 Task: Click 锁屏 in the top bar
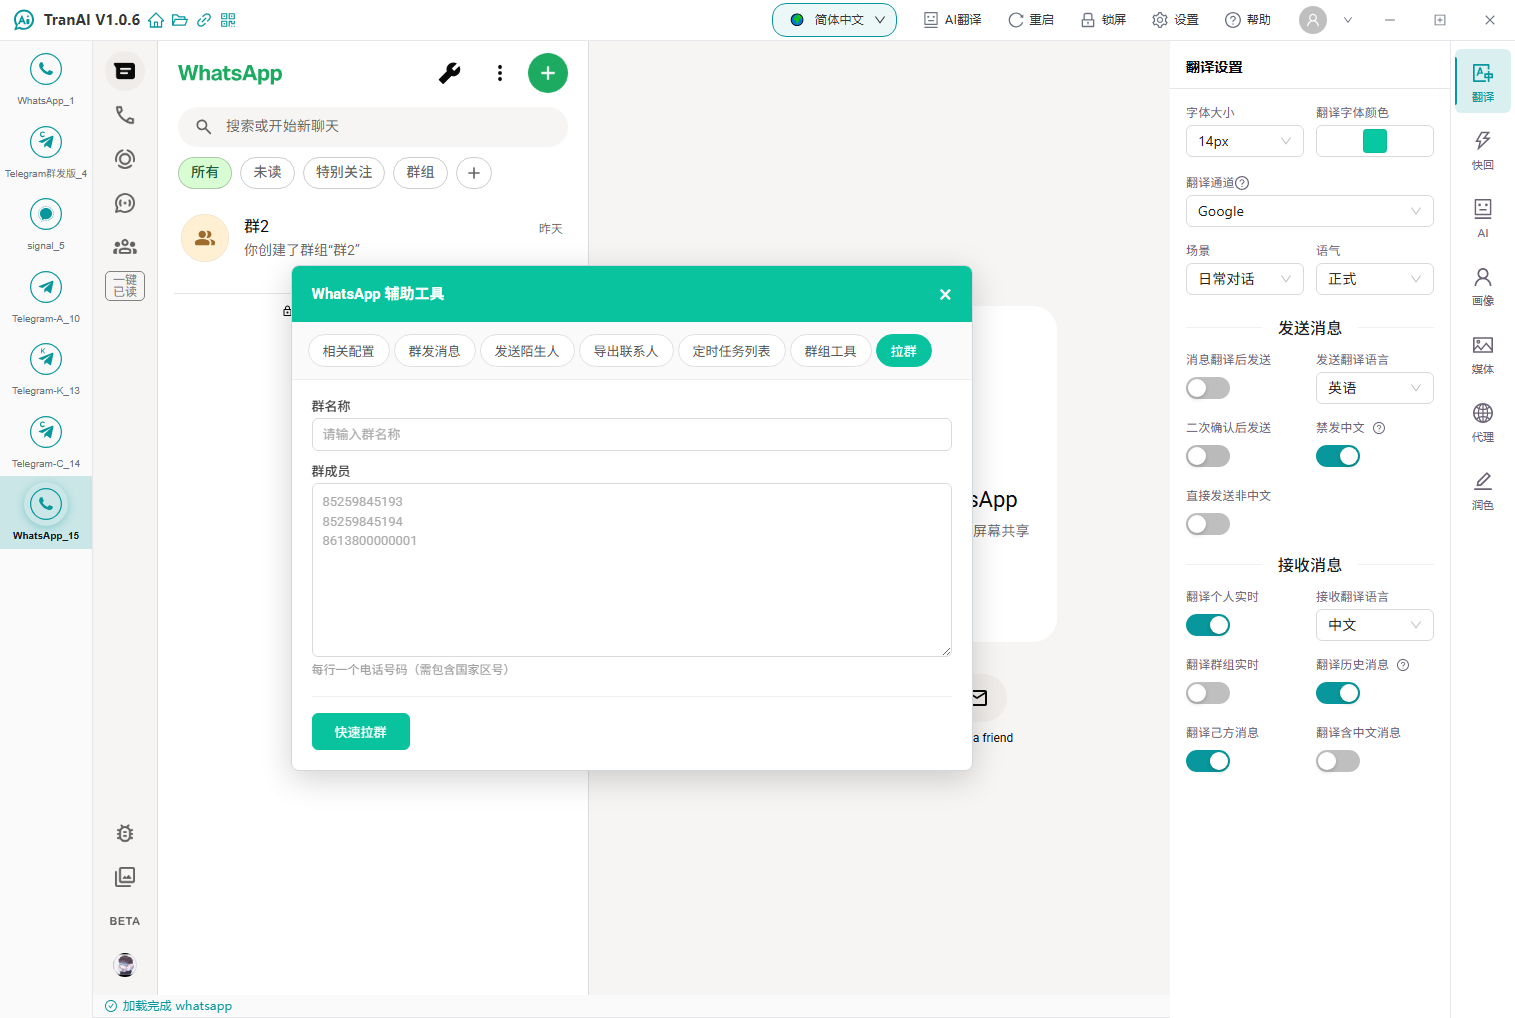coord(1103,20)
